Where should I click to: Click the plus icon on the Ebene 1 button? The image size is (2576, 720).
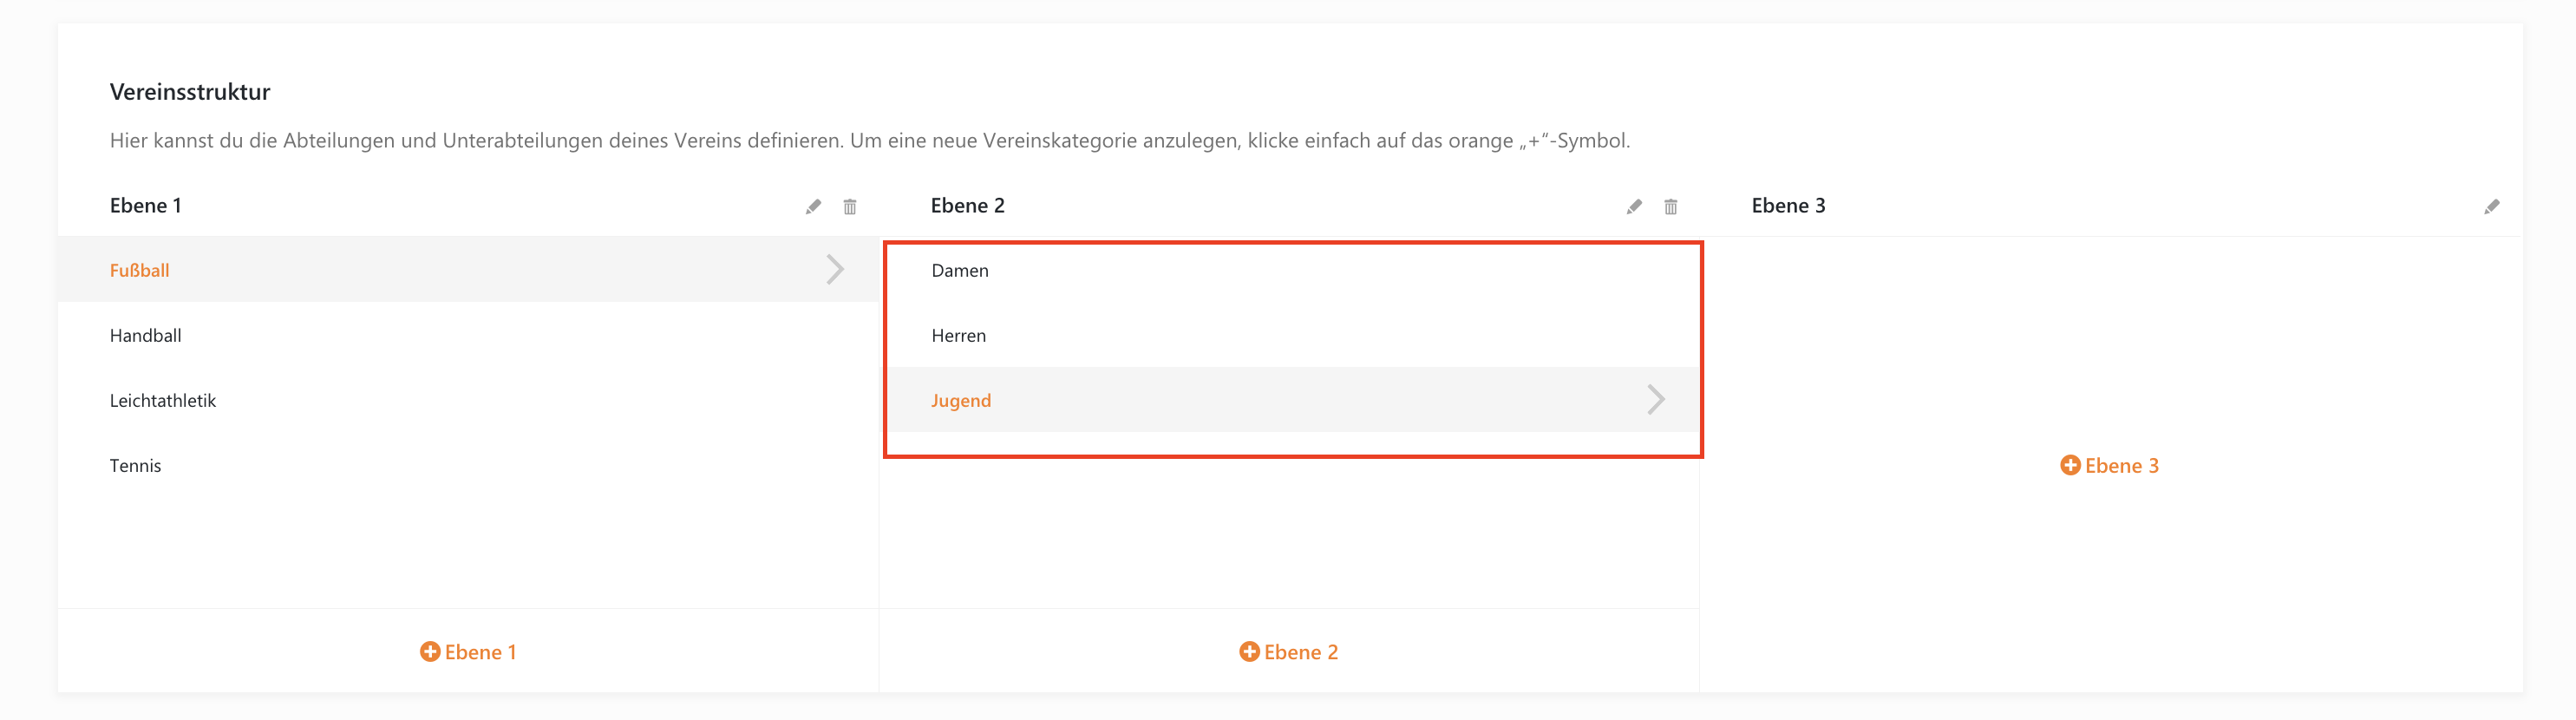pos(430,651)
